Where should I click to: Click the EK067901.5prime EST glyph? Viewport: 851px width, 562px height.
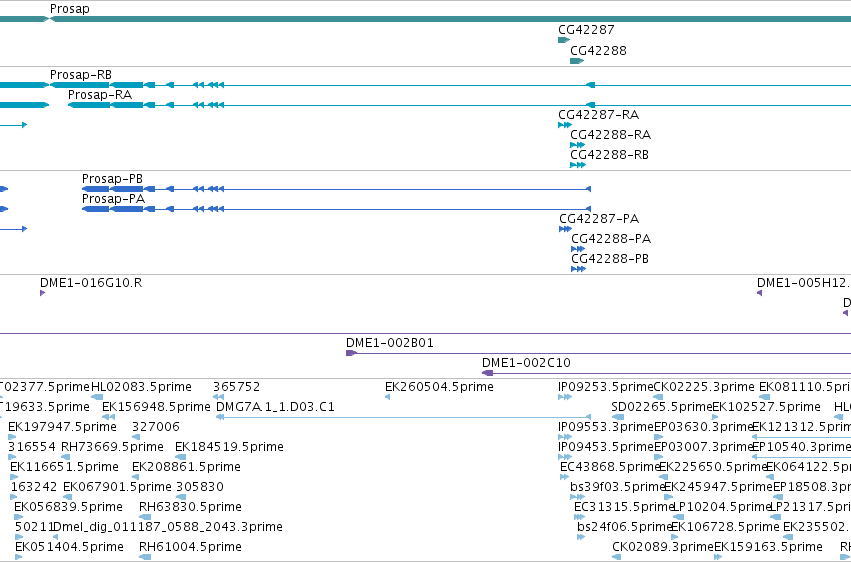(x=67, y=497)
